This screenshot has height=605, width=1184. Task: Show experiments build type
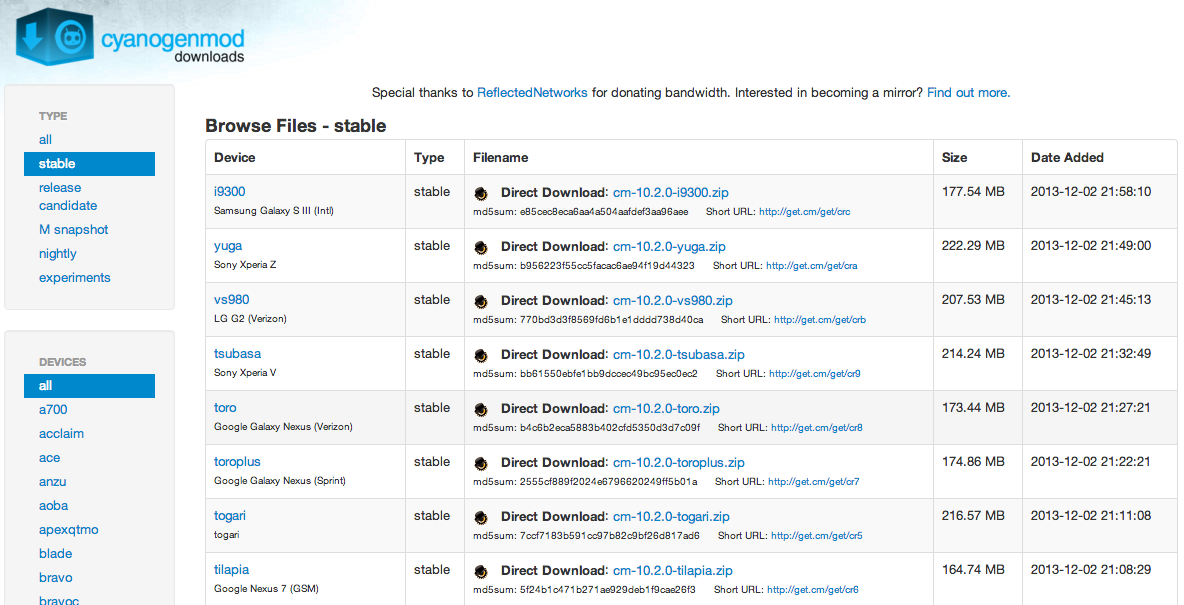74,278
